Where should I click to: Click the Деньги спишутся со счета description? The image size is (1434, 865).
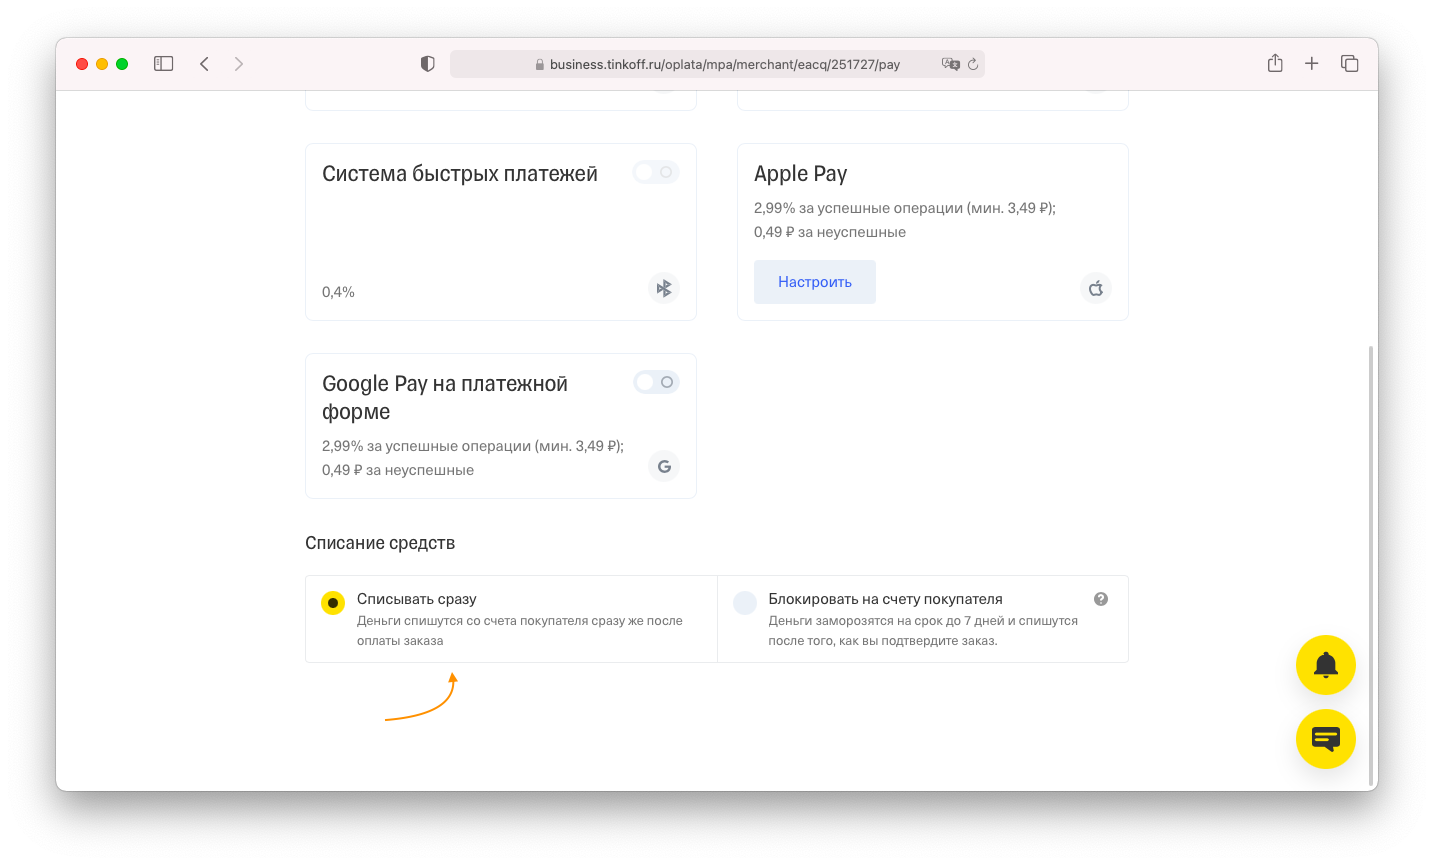[x=520, y=631]
